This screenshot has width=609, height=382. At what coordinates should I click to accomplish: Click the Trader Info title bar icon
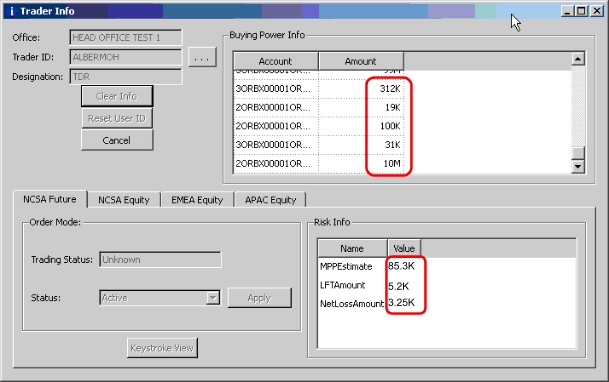(11, 11)
